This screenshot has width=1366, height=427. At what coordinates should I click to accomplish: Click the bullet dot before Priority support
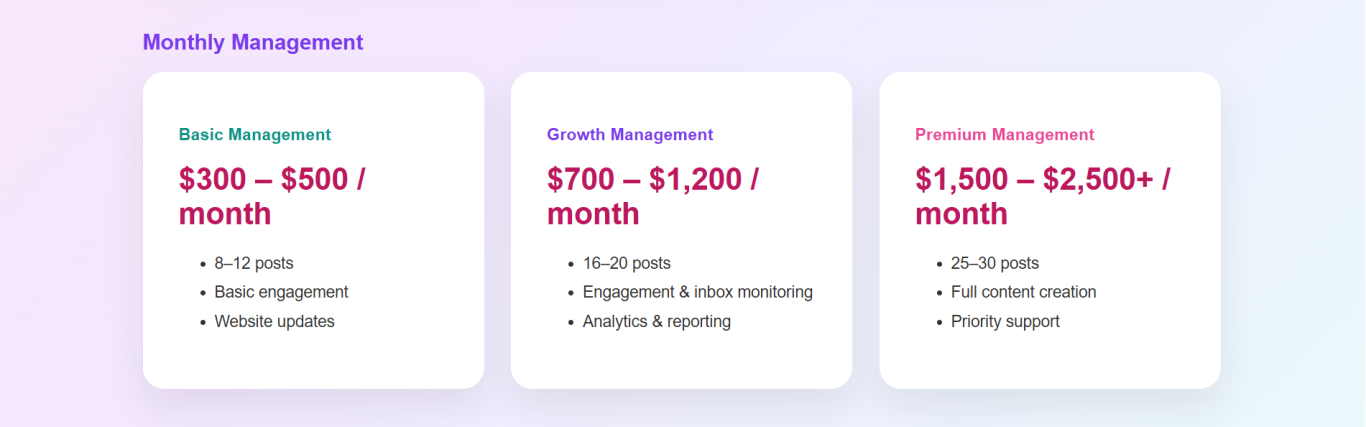coord(939,322)
